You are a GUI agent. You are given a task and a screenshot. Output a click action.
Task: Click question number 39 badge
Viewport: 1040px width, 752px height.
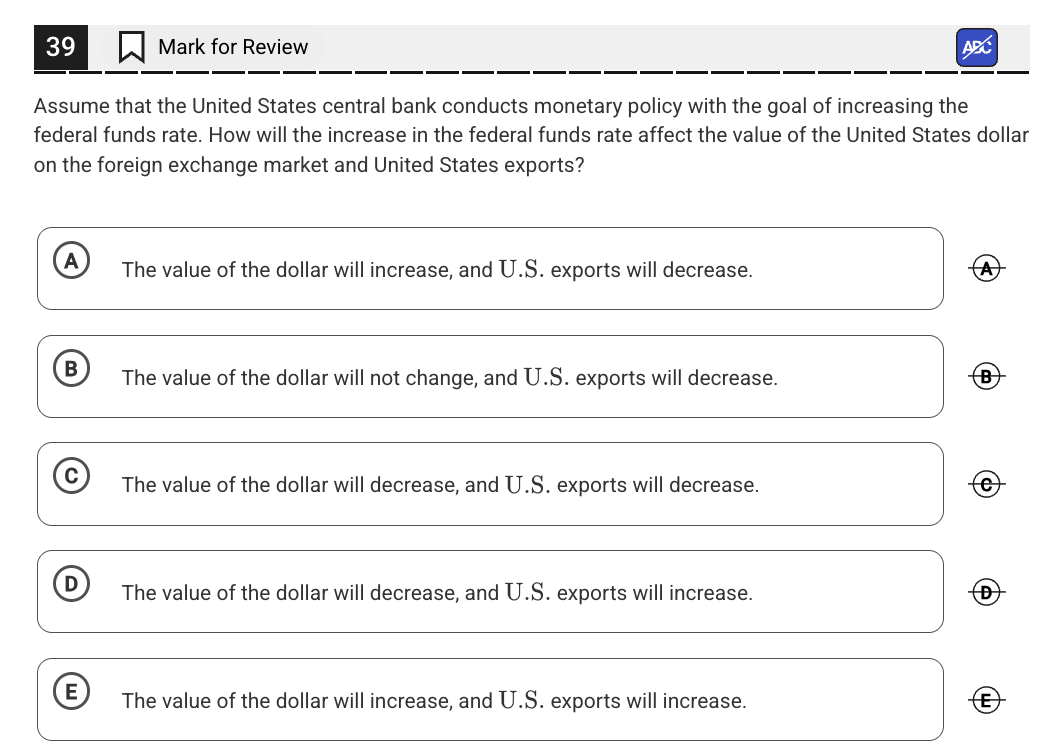click(60, 47)
